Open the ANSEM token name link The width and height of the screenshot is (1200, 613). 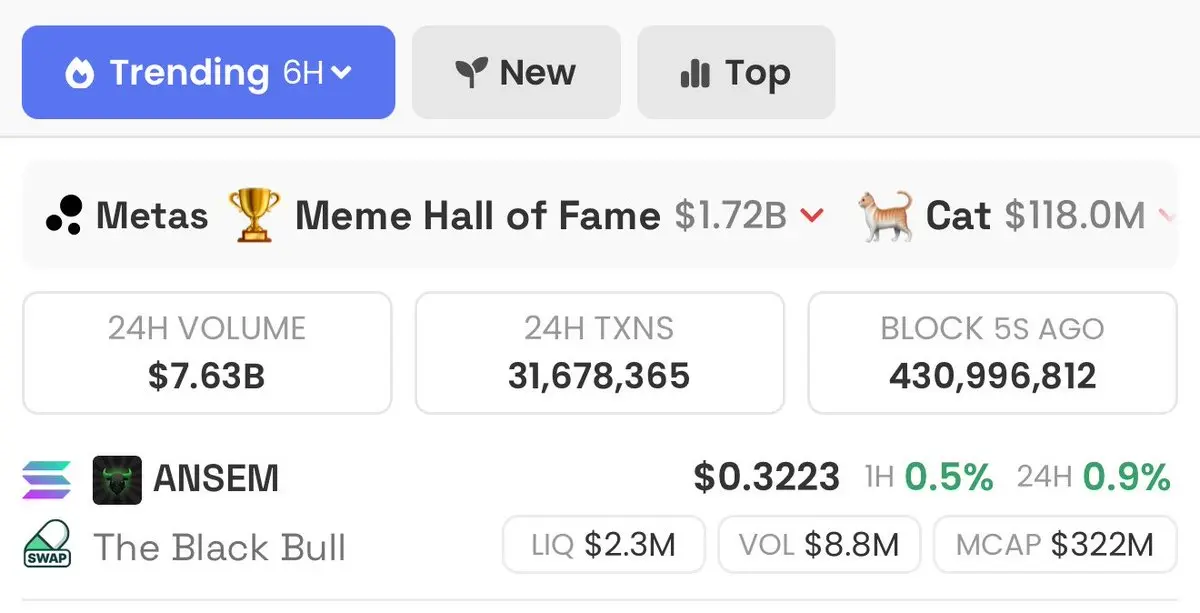pos(216,478)
